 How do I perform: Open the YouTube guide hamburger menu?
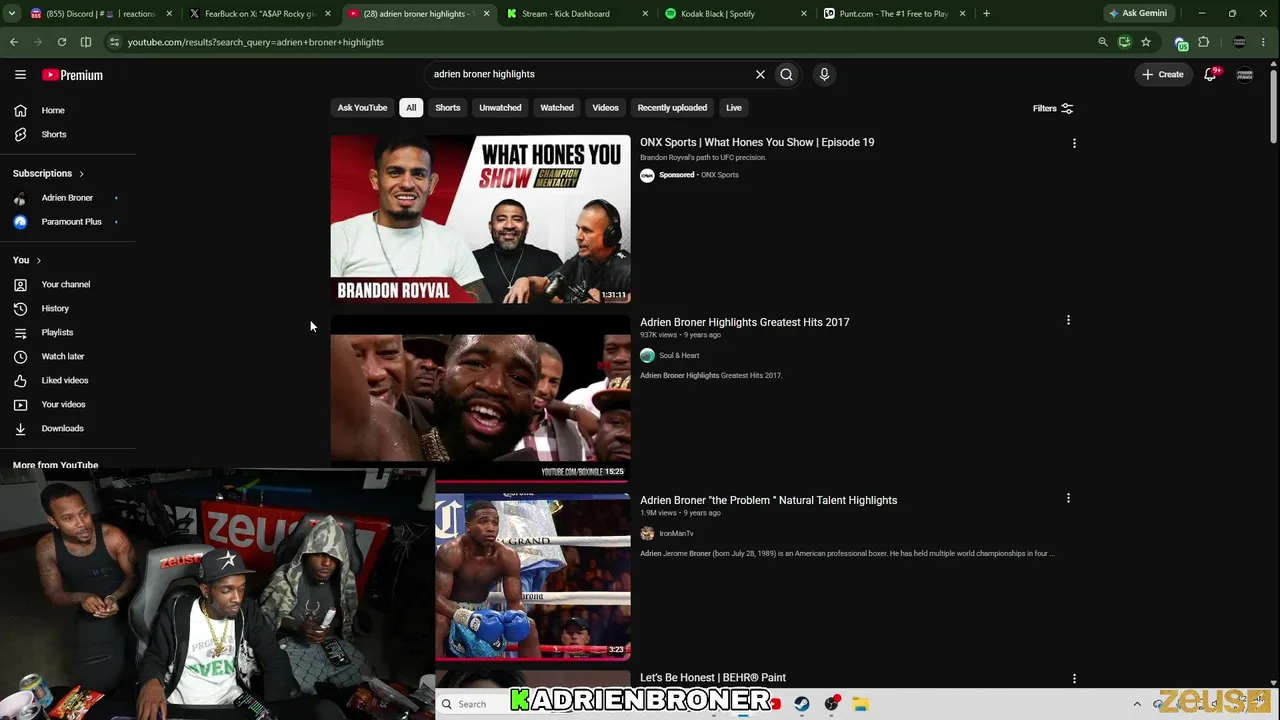(20, 75)
